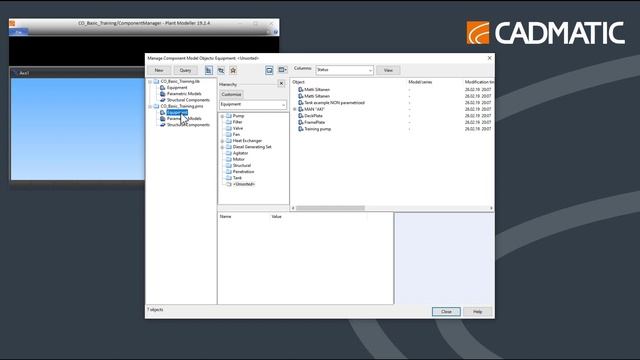Expand the MAN object row
The width and height of the screenshot is (640, 360).
[295, 109]
